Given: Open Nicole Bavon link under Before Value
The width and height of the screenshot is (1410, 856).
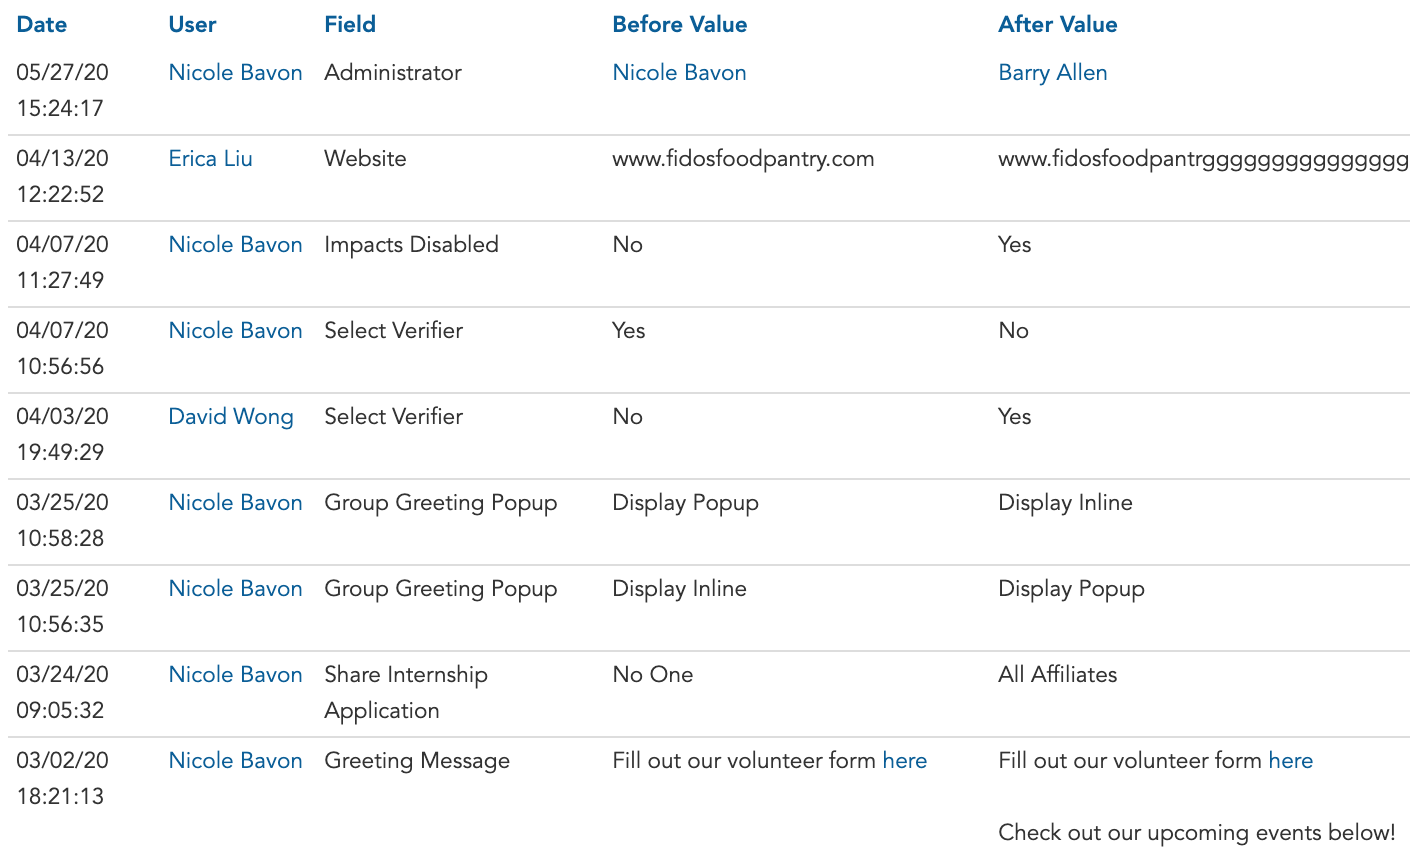Looking at the screenshot, I should coord(679,72).
